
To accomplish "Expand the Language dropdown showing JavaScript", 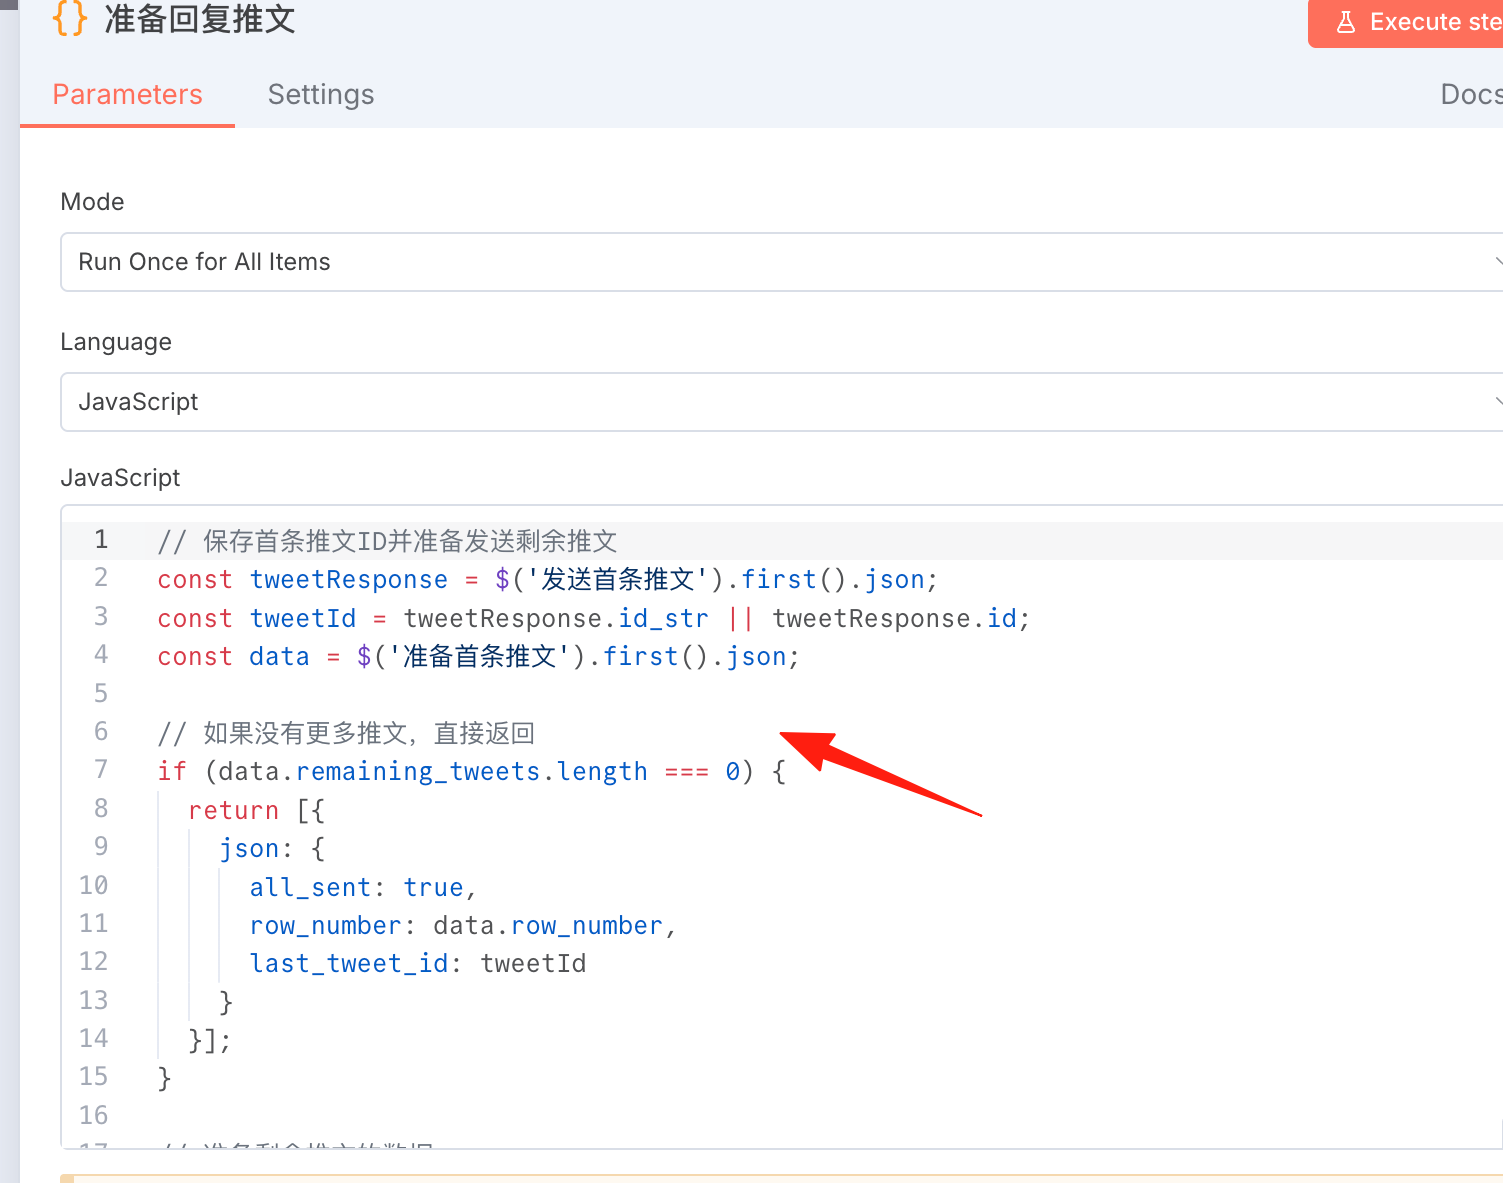I will pyautogui.click(x=782, y=402).
